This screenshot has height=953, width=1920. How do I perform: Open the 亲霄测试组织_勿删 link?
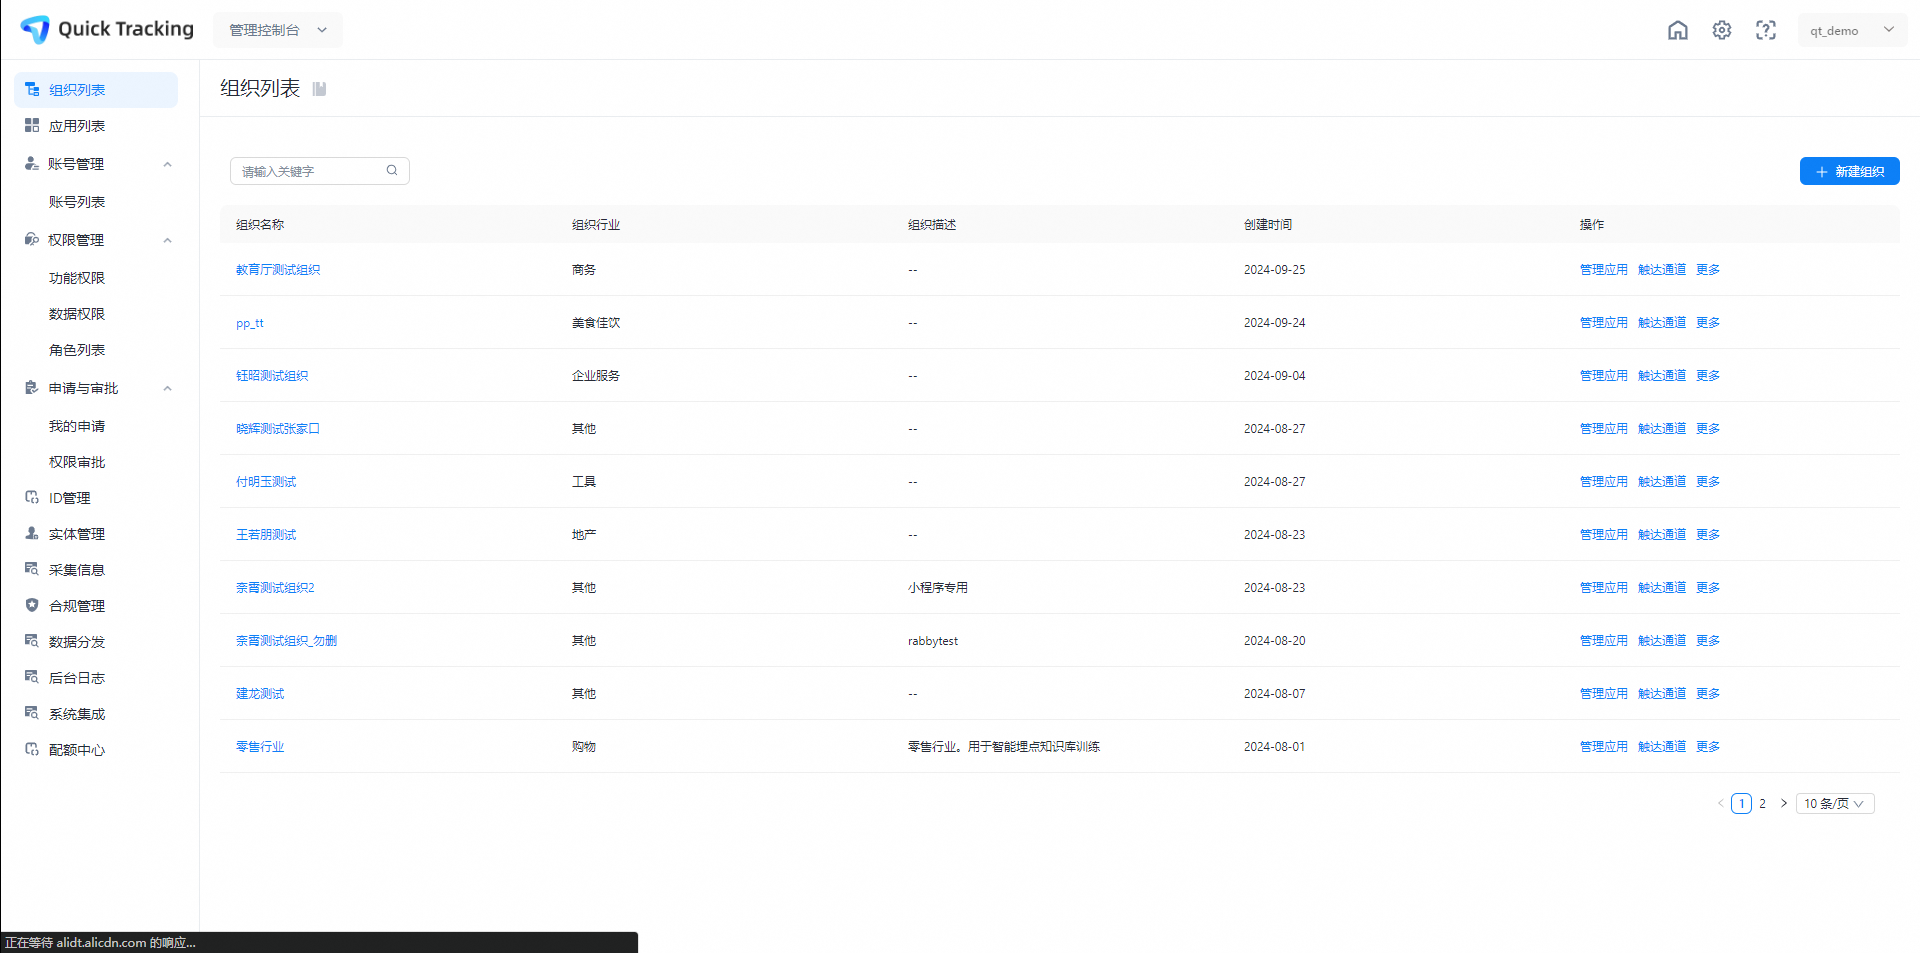click(287, 641)
